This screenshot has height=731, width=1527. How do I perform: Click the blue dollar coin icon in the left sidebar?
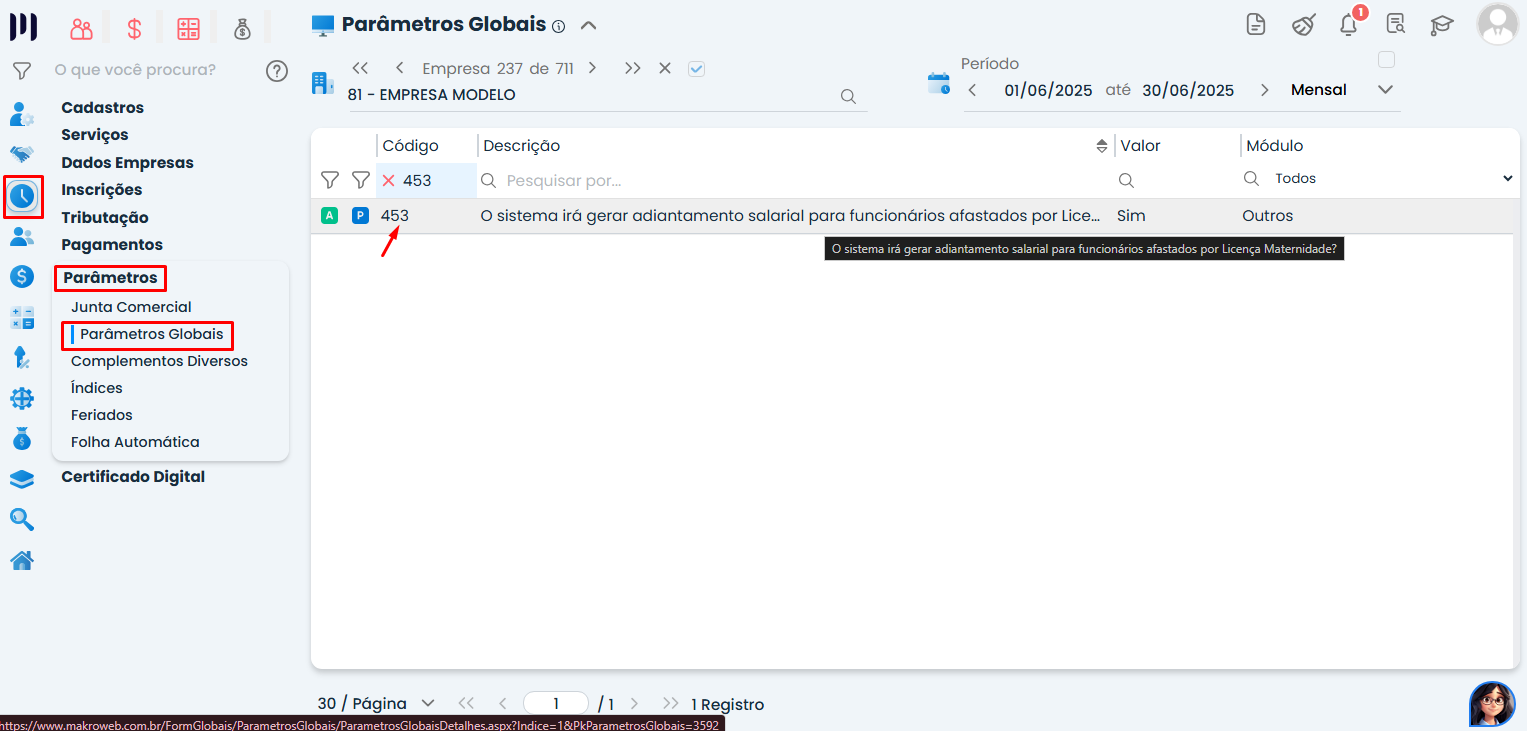coord(22,277)
